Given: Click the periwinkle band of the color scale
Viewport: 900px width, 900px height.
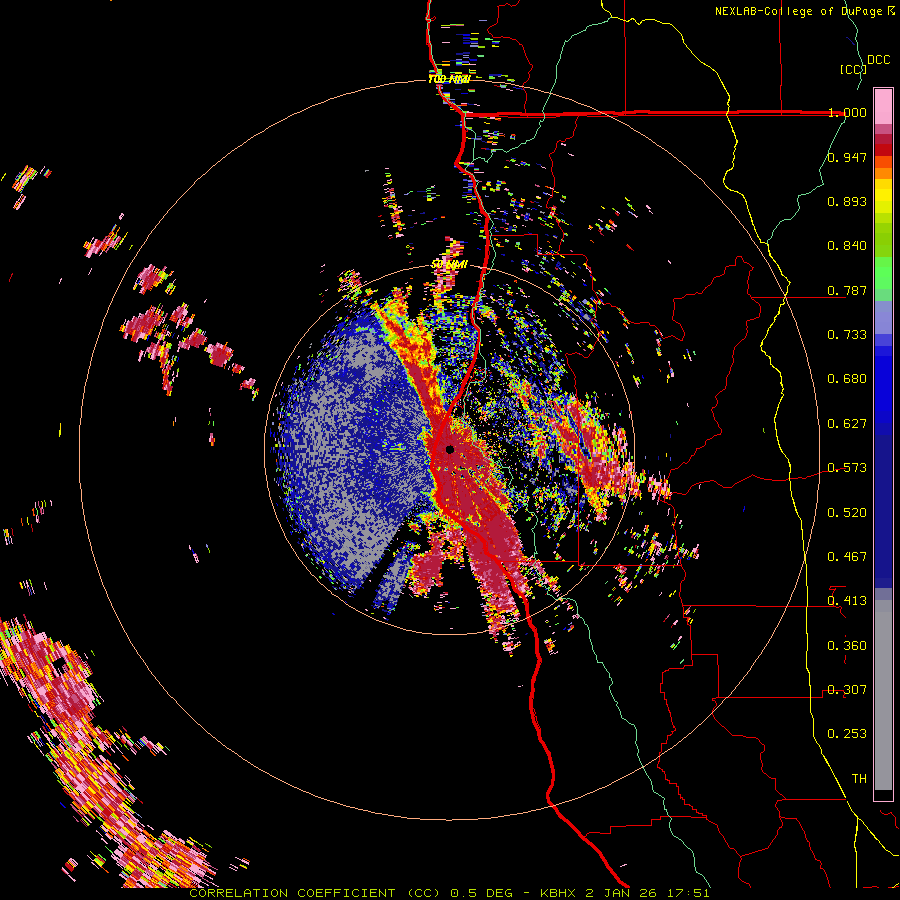Looking at the screenshot, I should [x=883, y=317].
